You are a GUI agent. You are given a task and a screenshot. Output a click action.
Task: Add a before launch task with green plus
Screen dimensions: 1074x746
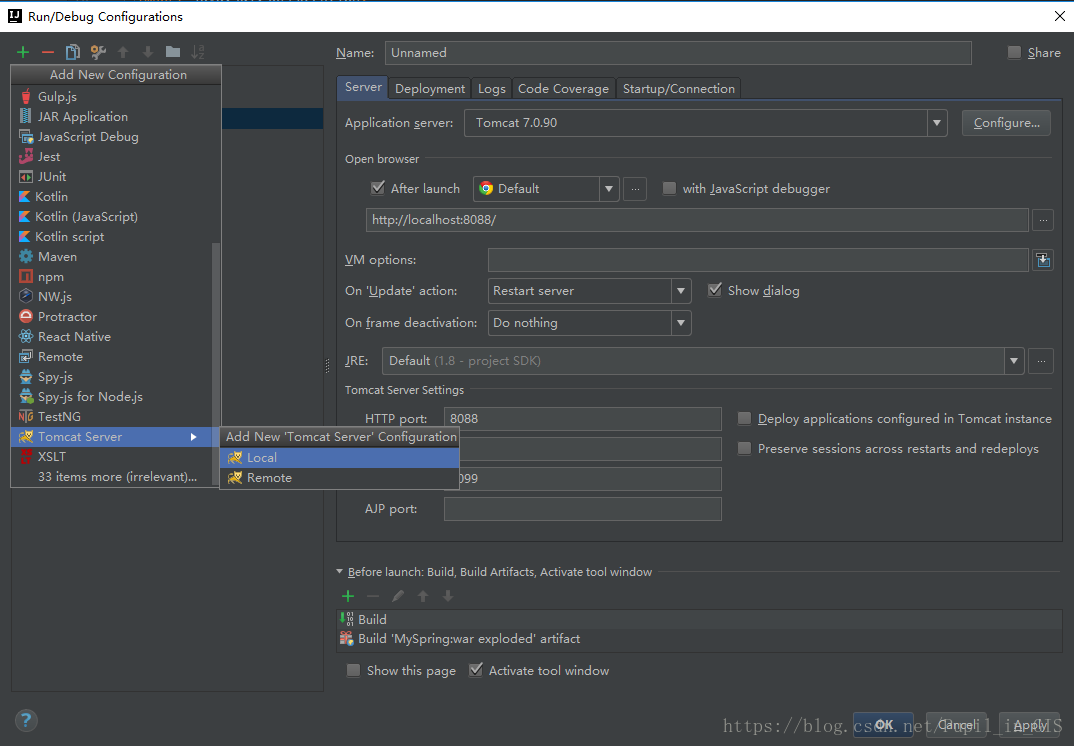click(x=348, y=596)
